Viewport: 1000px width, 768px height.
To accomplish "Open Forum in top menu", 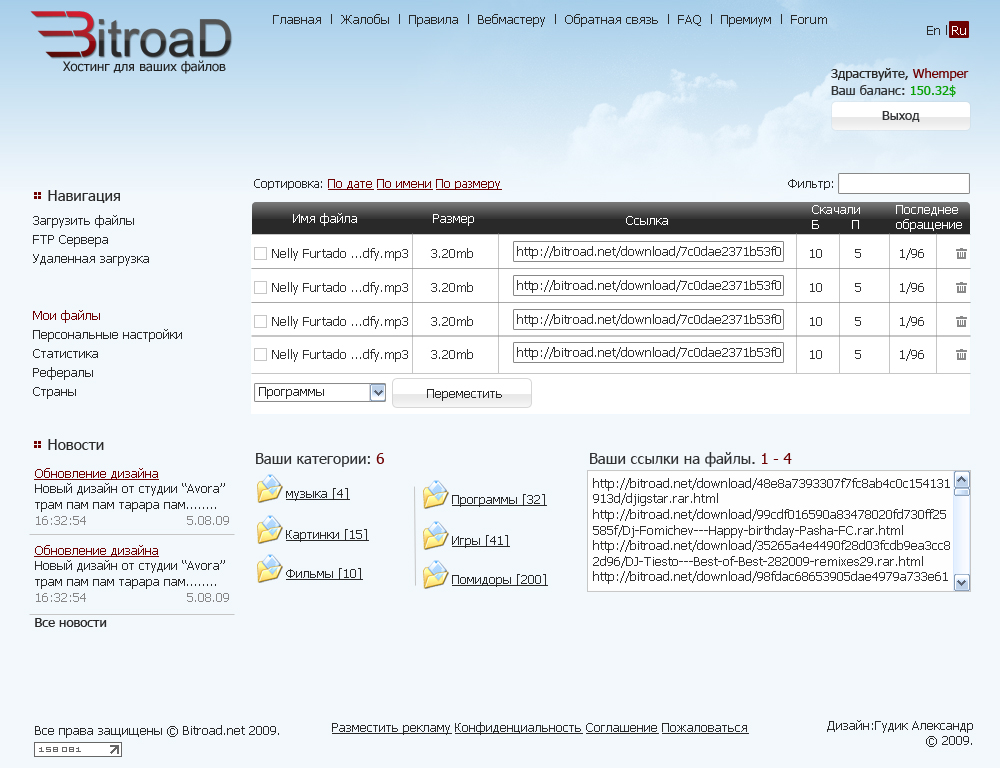I will tap(809, 20).
